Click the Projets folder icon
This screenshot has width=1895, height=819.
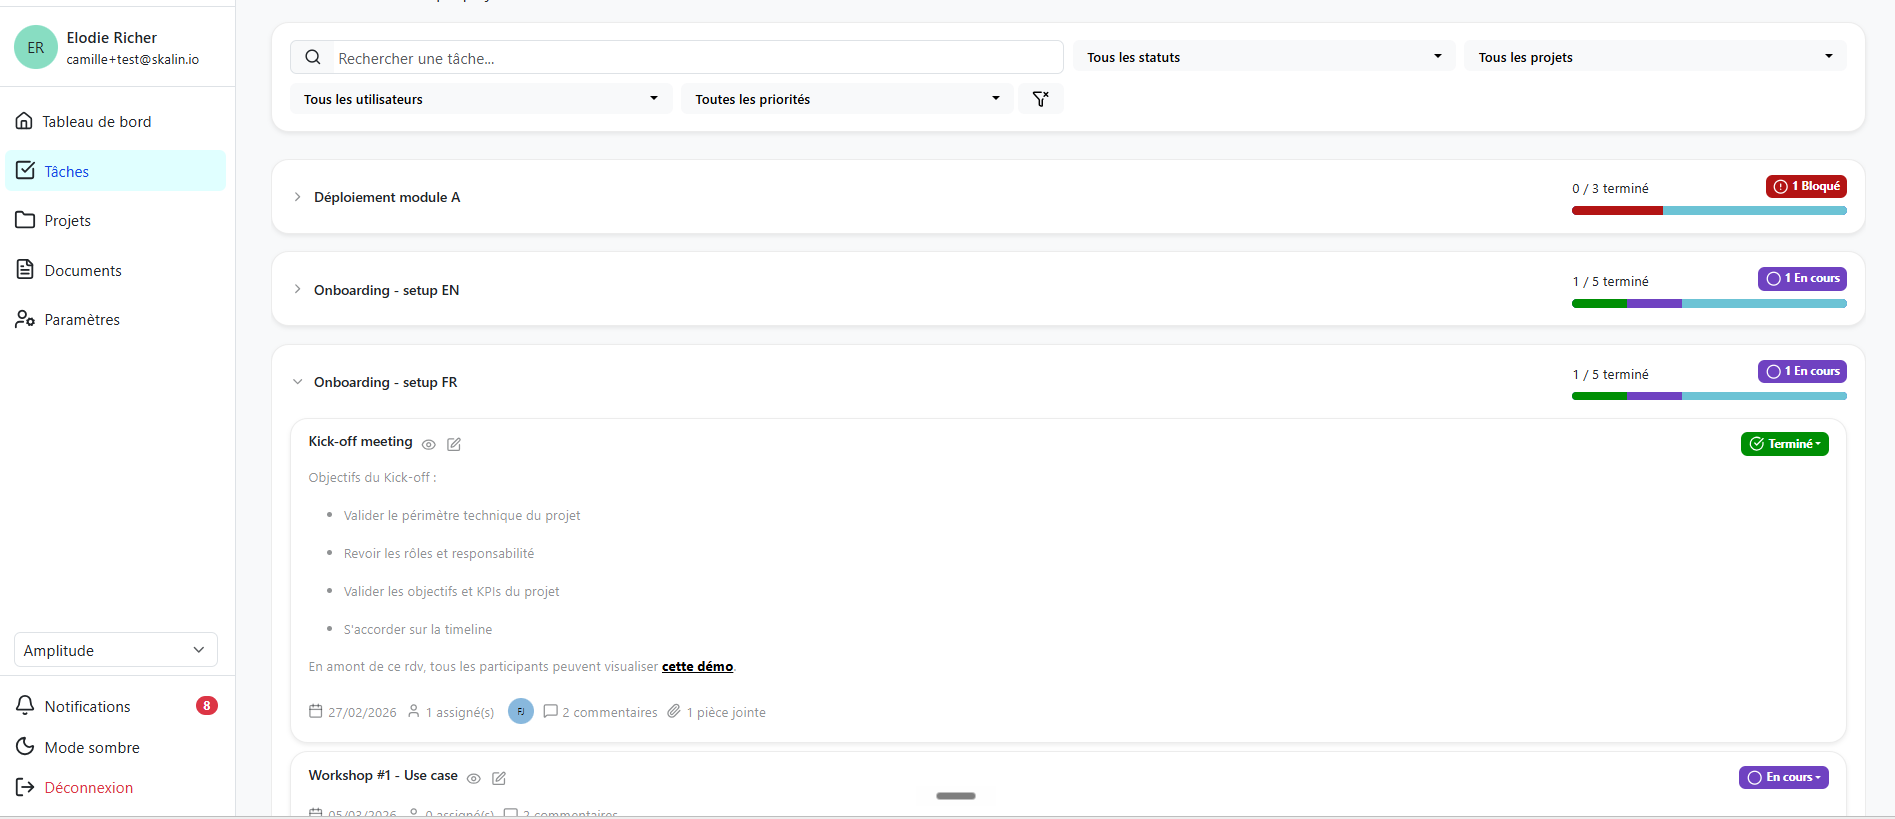click(25, 219)
